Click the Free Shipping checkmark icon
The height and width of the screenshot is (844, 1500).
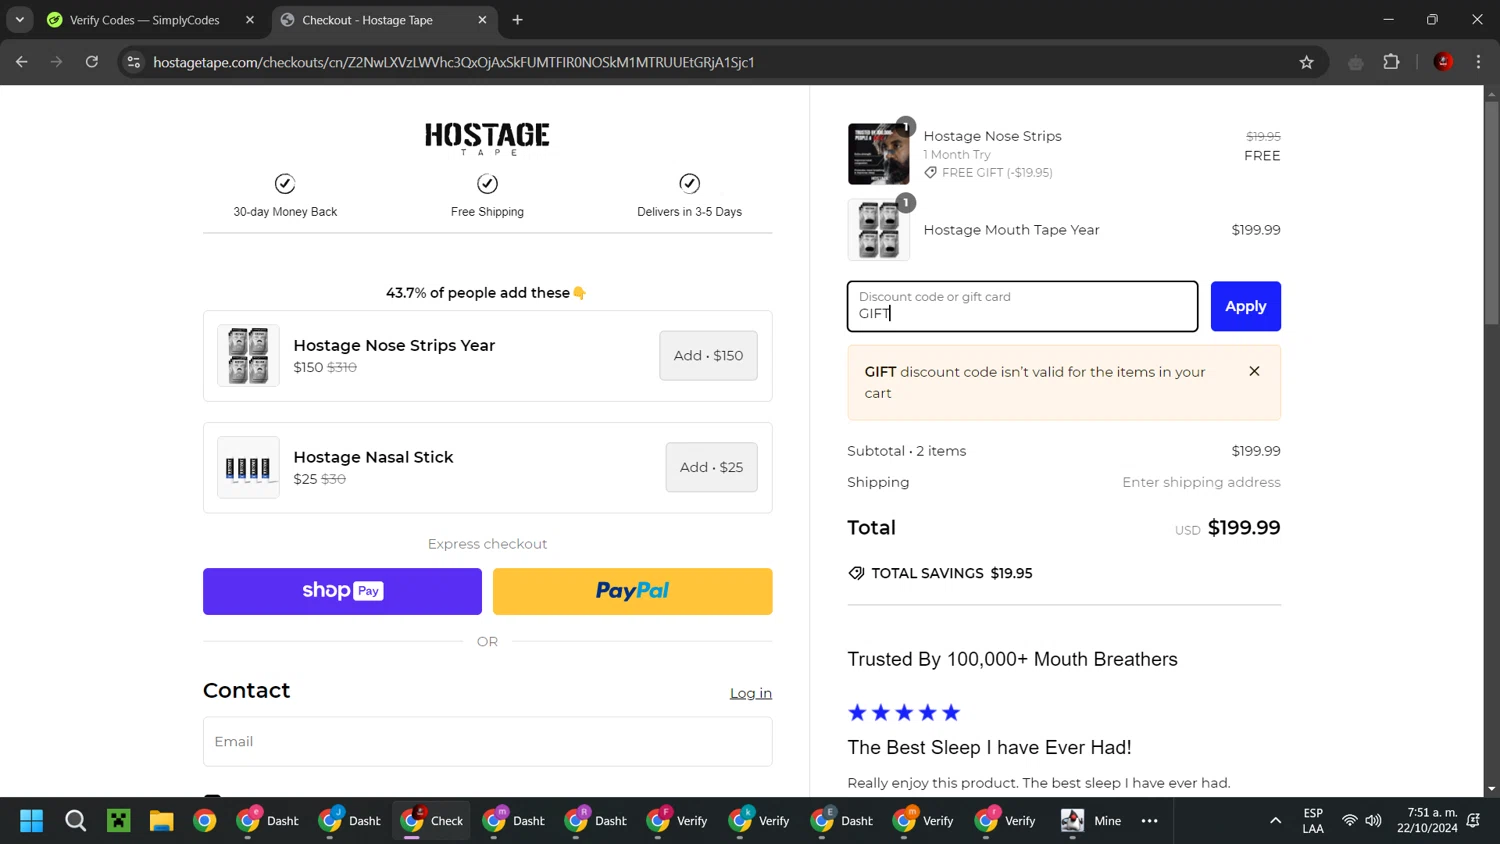487,184
